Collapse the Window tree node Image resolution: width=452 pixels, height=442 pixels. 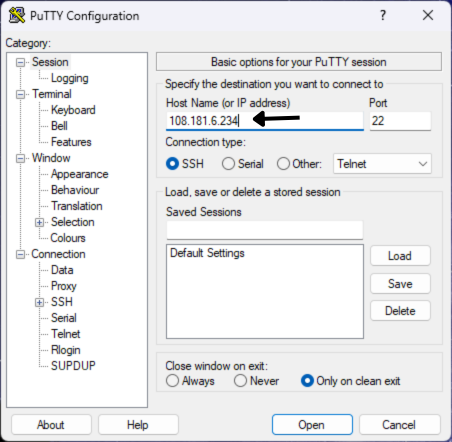(x=21, y=158)
